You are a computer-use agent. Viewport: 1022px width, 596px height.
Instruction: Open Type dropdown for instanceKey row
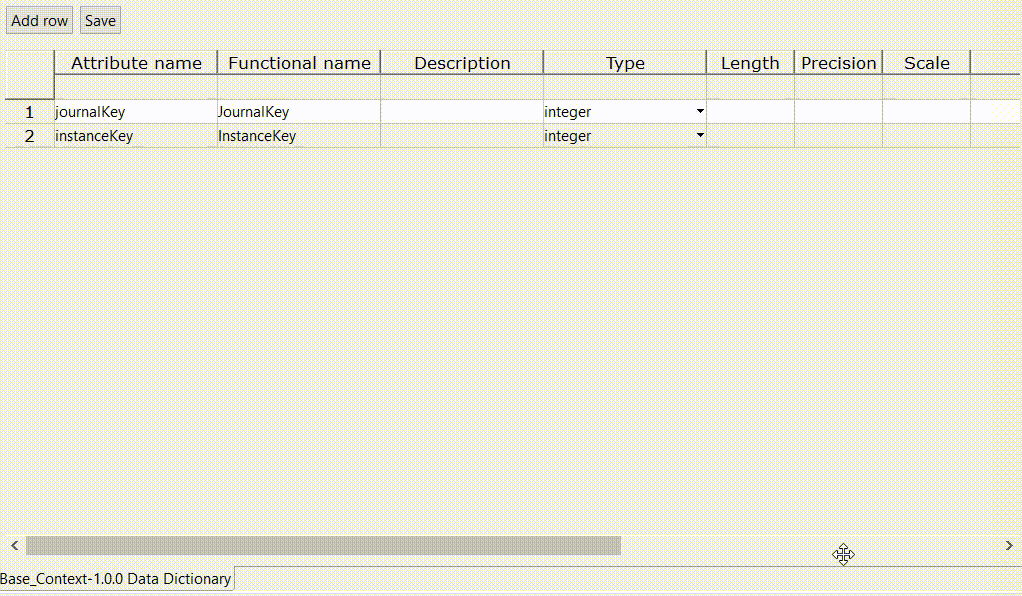(700, 136)
